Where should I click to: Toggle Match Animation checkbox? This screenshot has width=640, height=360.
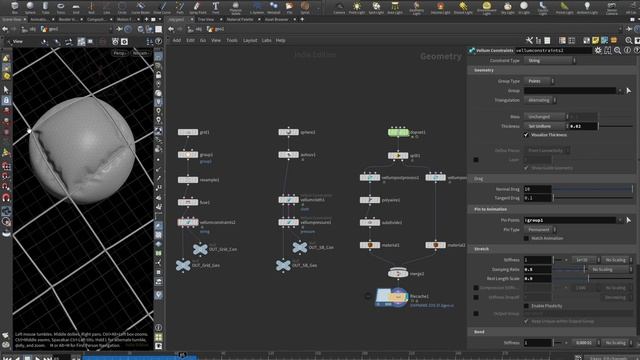[526, 238]
